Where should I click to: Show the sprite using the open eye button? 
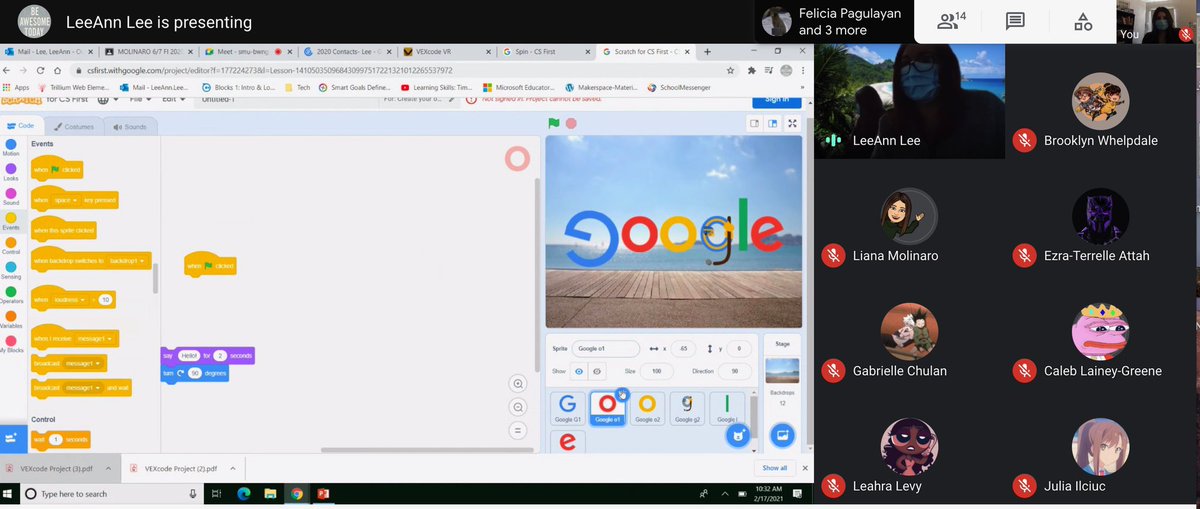click(578, 371)
